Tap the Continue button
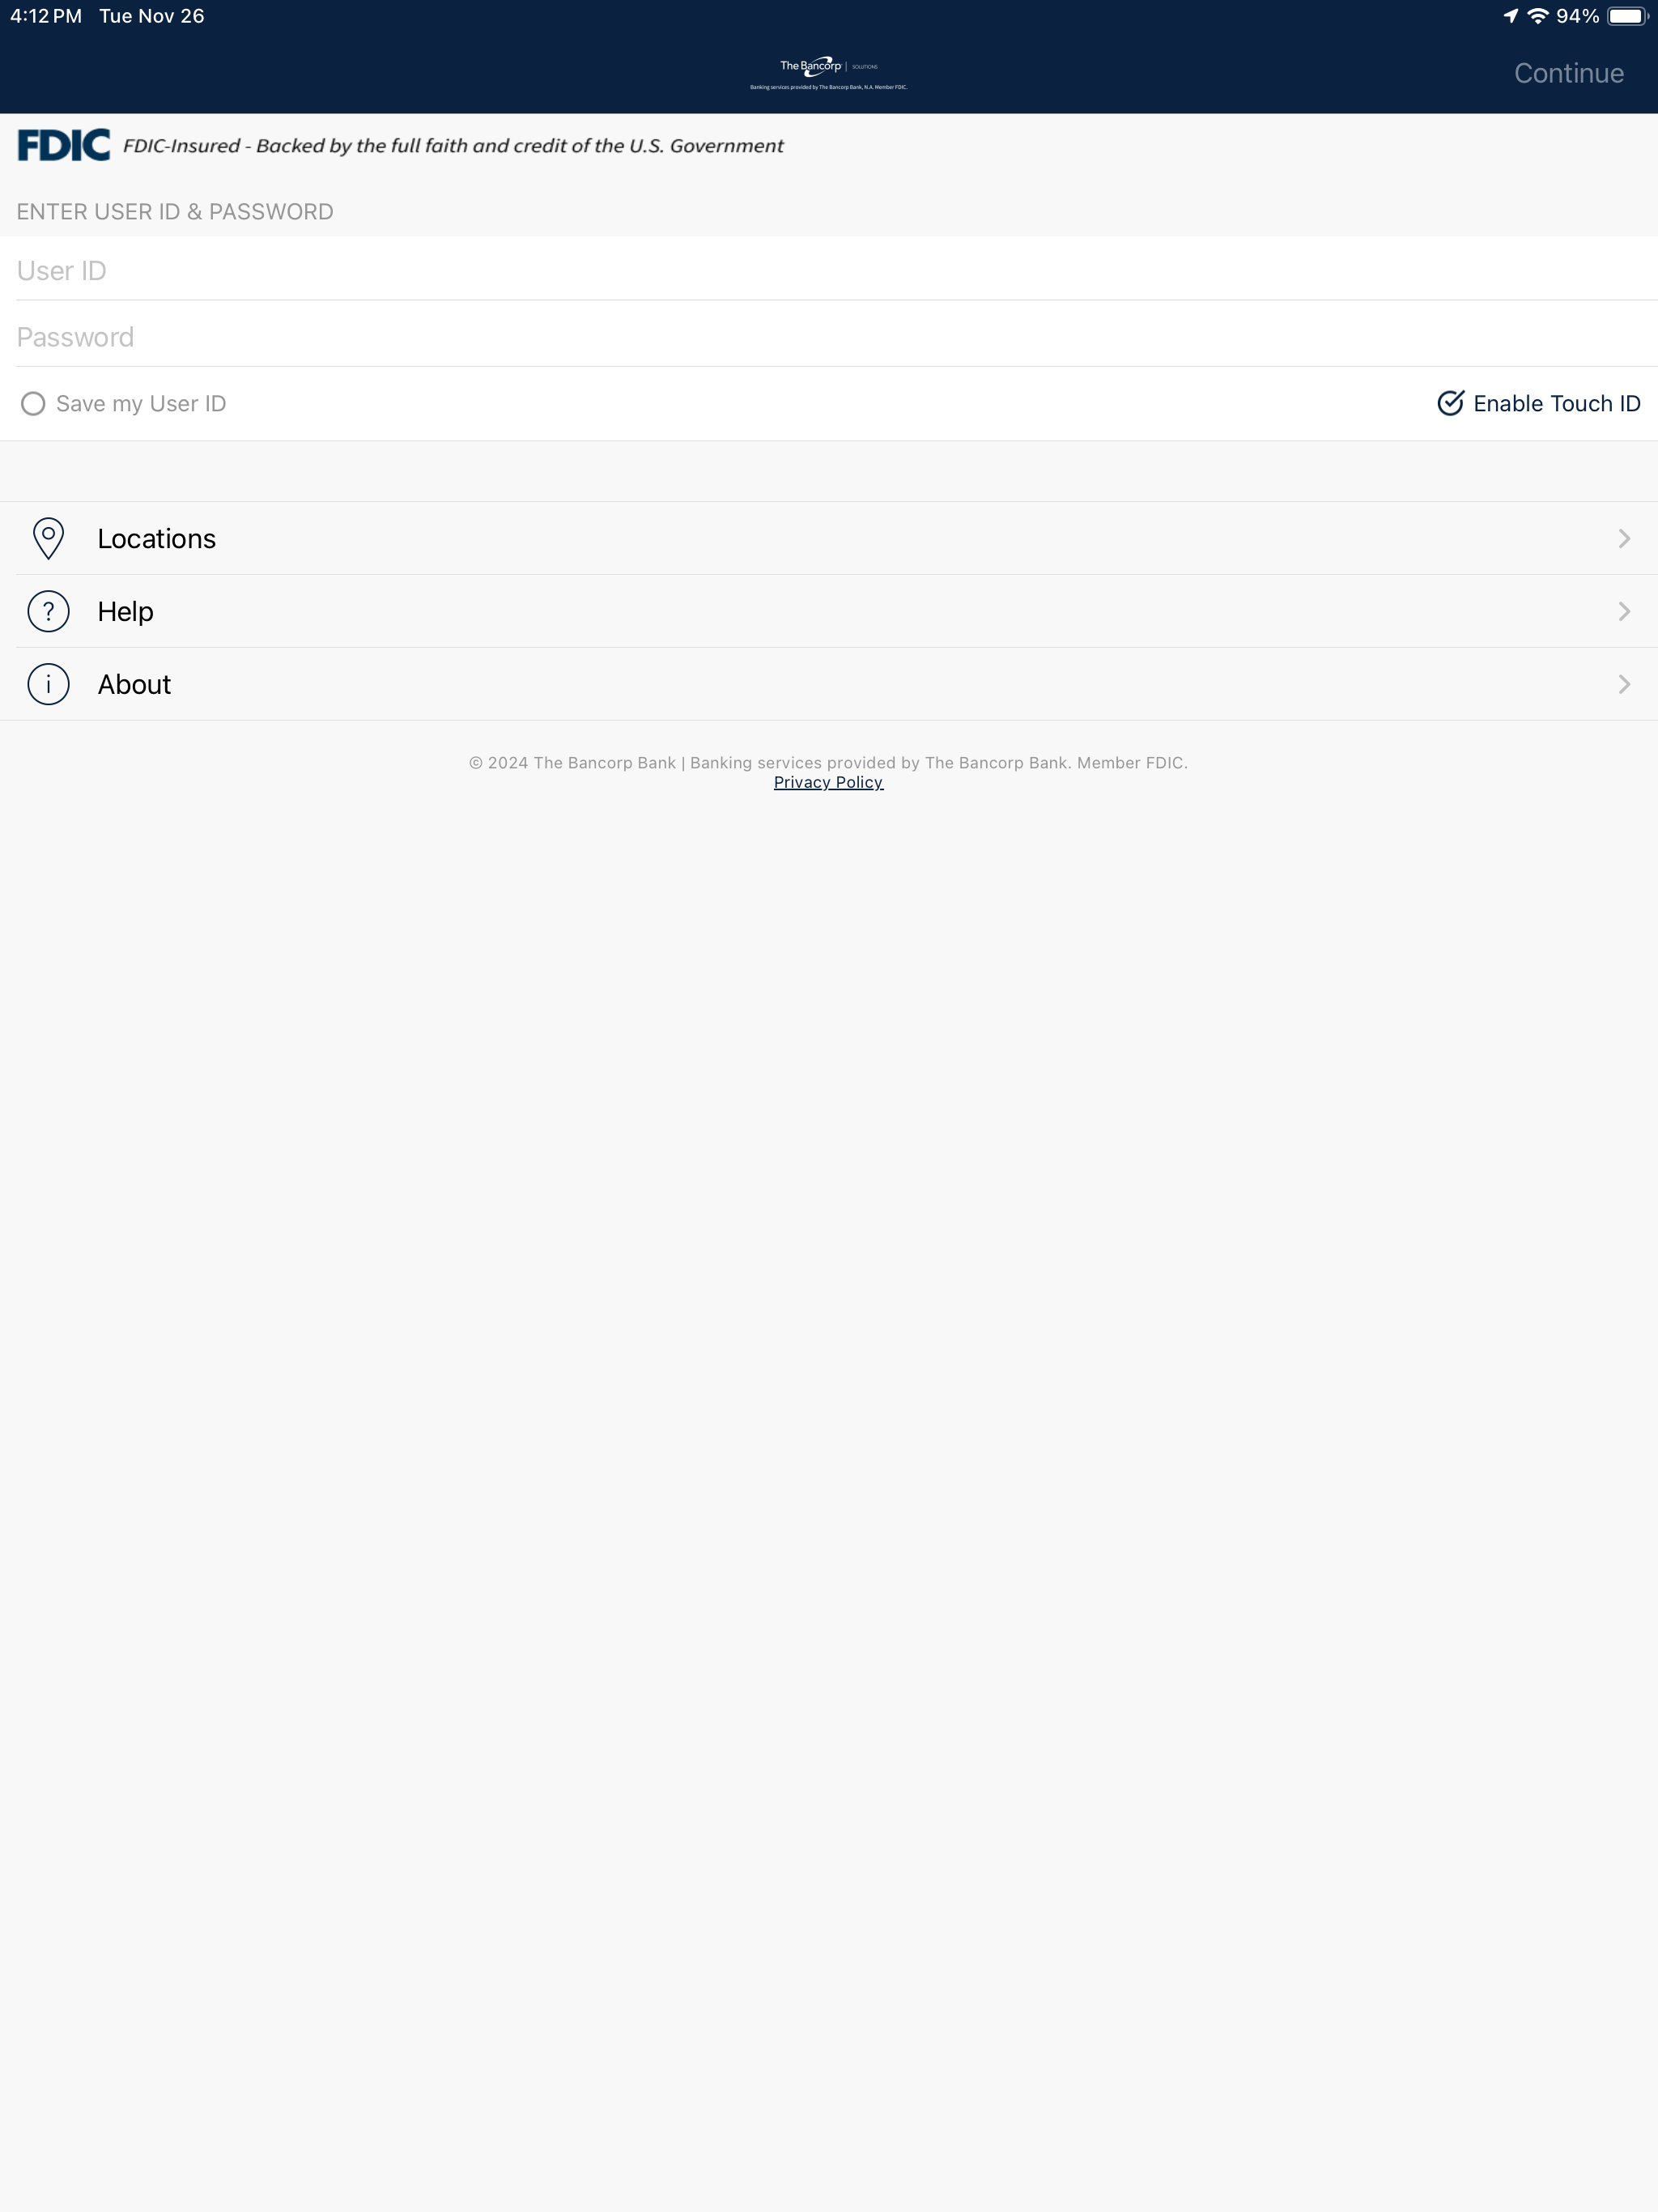The height and width of the screenshot is (2212, 1658). (x=1568, y=73)
